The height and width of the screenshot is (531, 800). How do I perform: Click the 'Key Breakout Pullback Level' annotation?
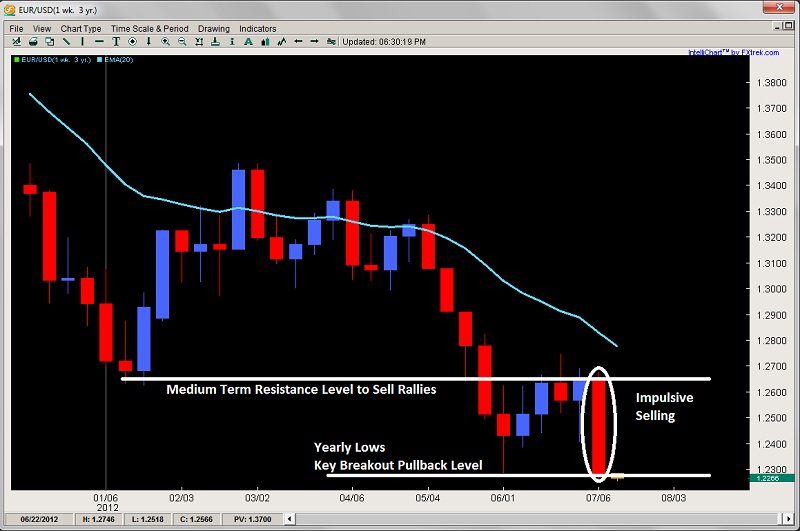398,465
